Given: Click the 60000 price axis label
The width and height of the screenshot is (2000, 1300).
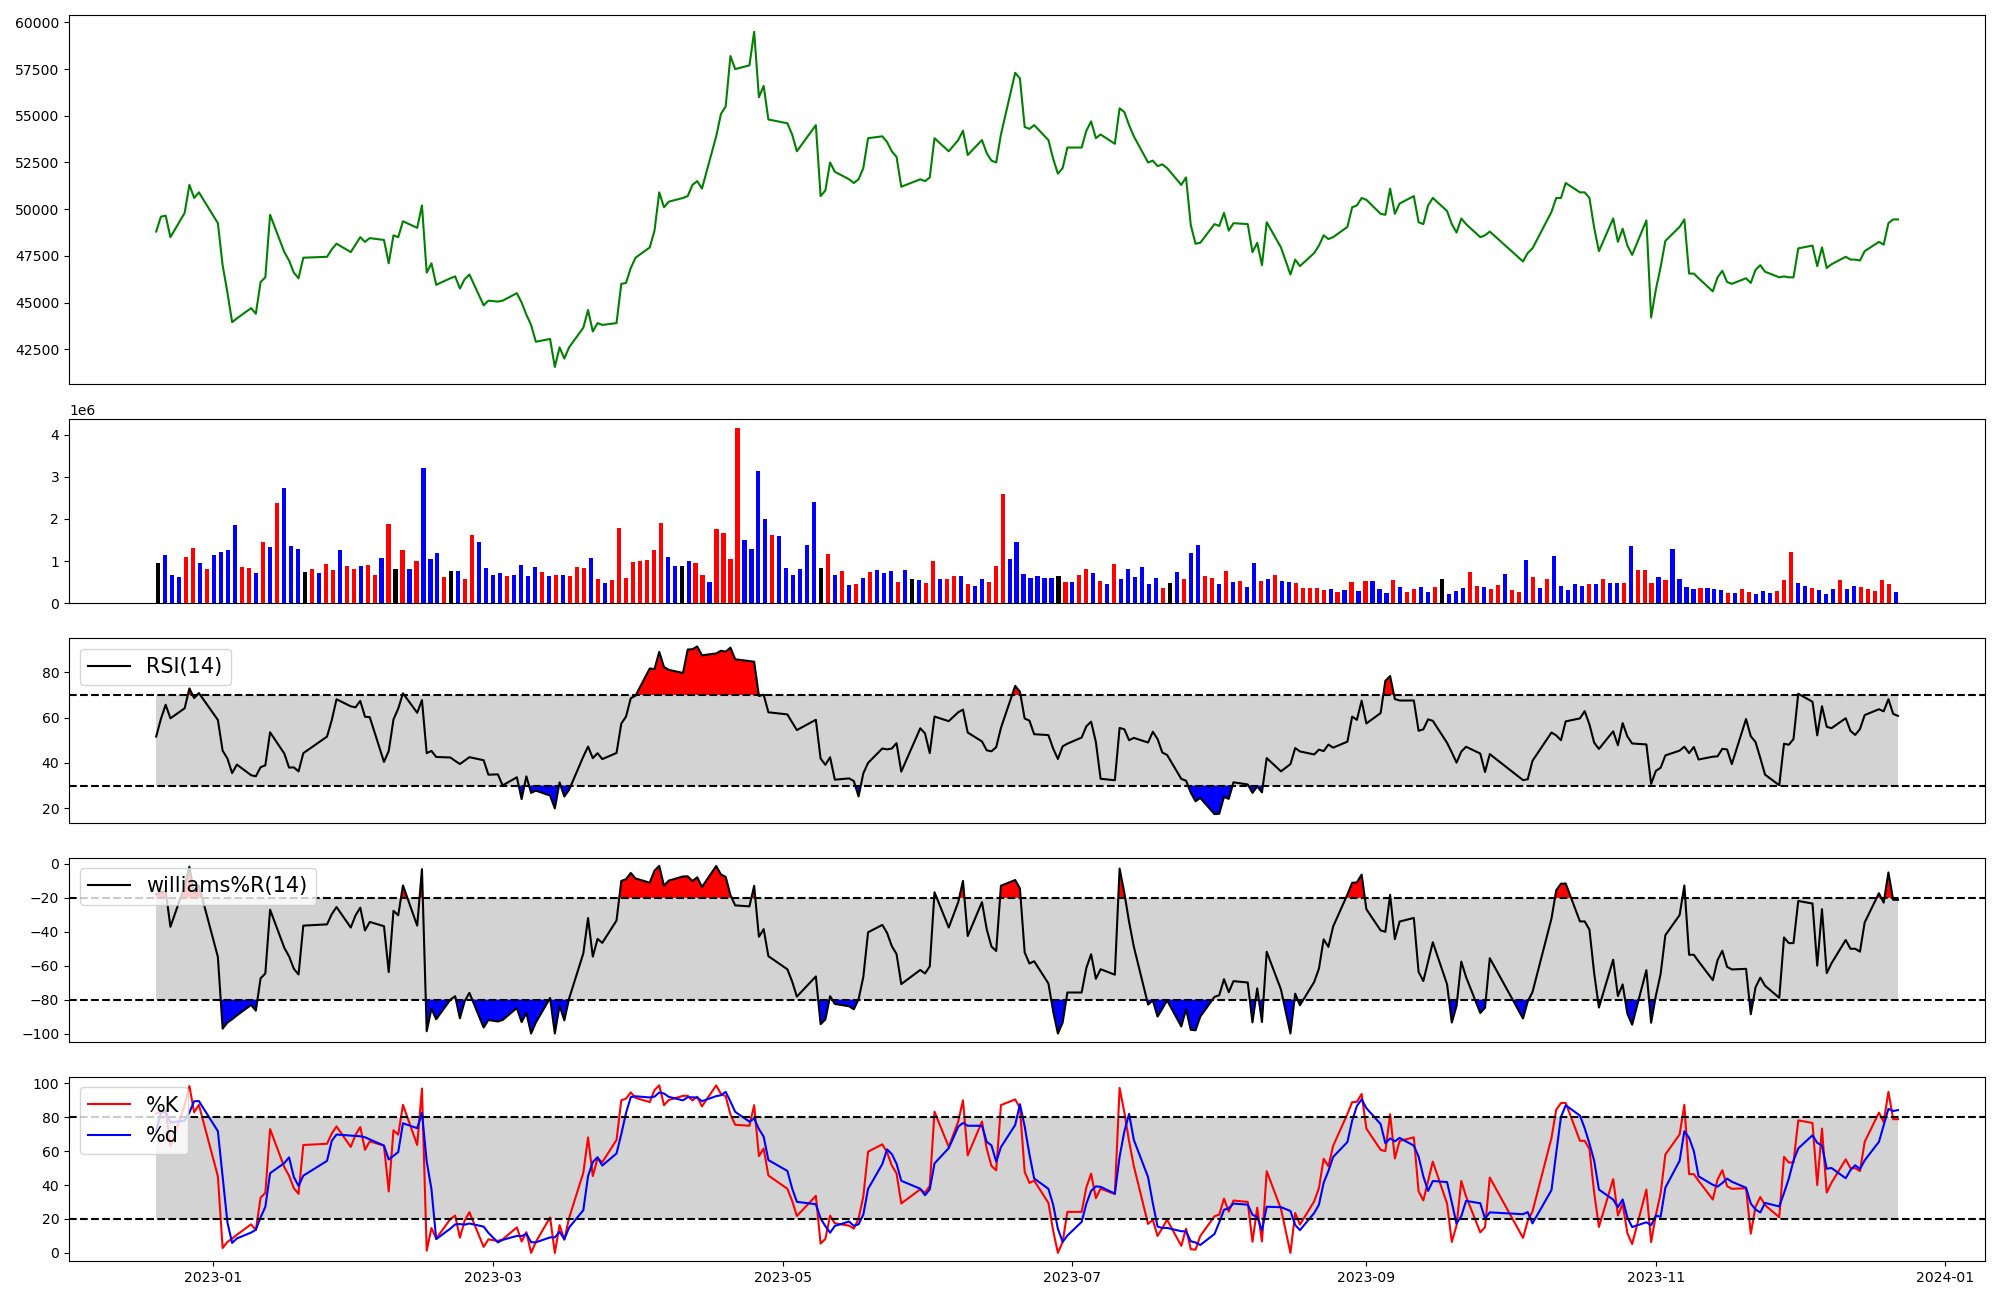Looking at the screenshot, I should (x=36, y=22).
